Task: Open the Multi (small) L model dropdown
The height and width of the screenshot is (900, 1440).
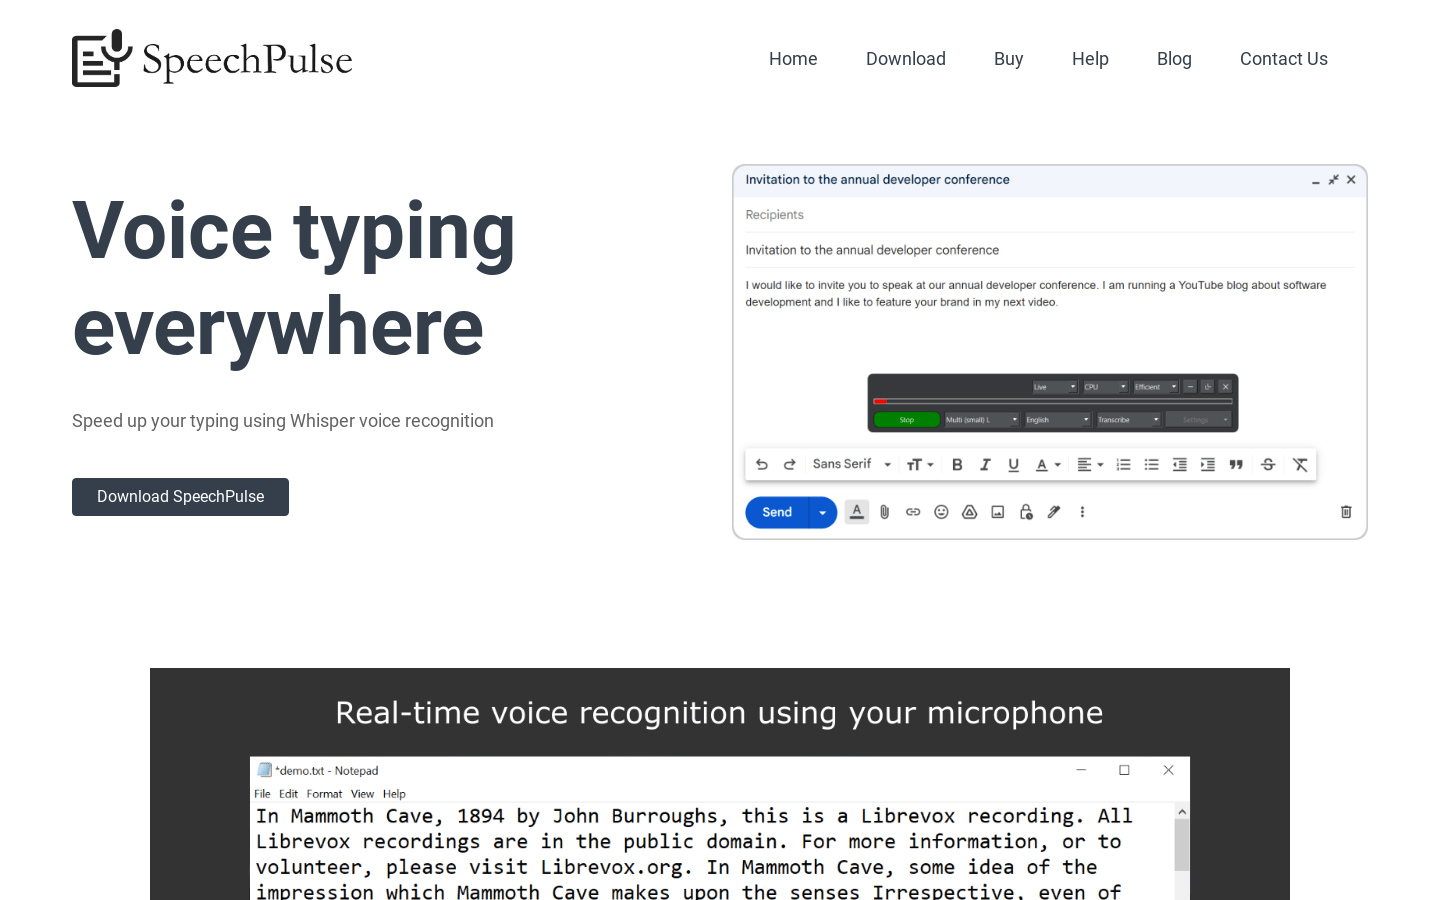Action: pos(980,419)
